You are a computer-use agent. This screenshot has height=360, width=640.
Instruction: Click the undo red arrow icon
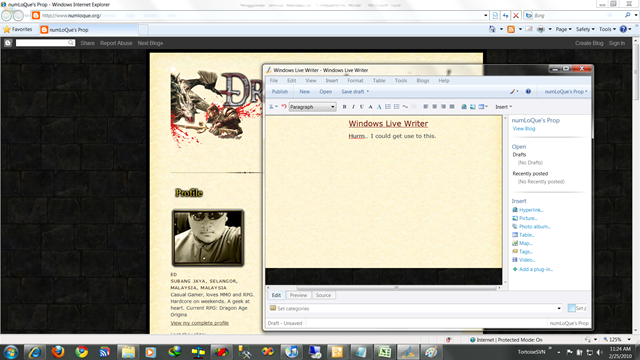point(284,107)
